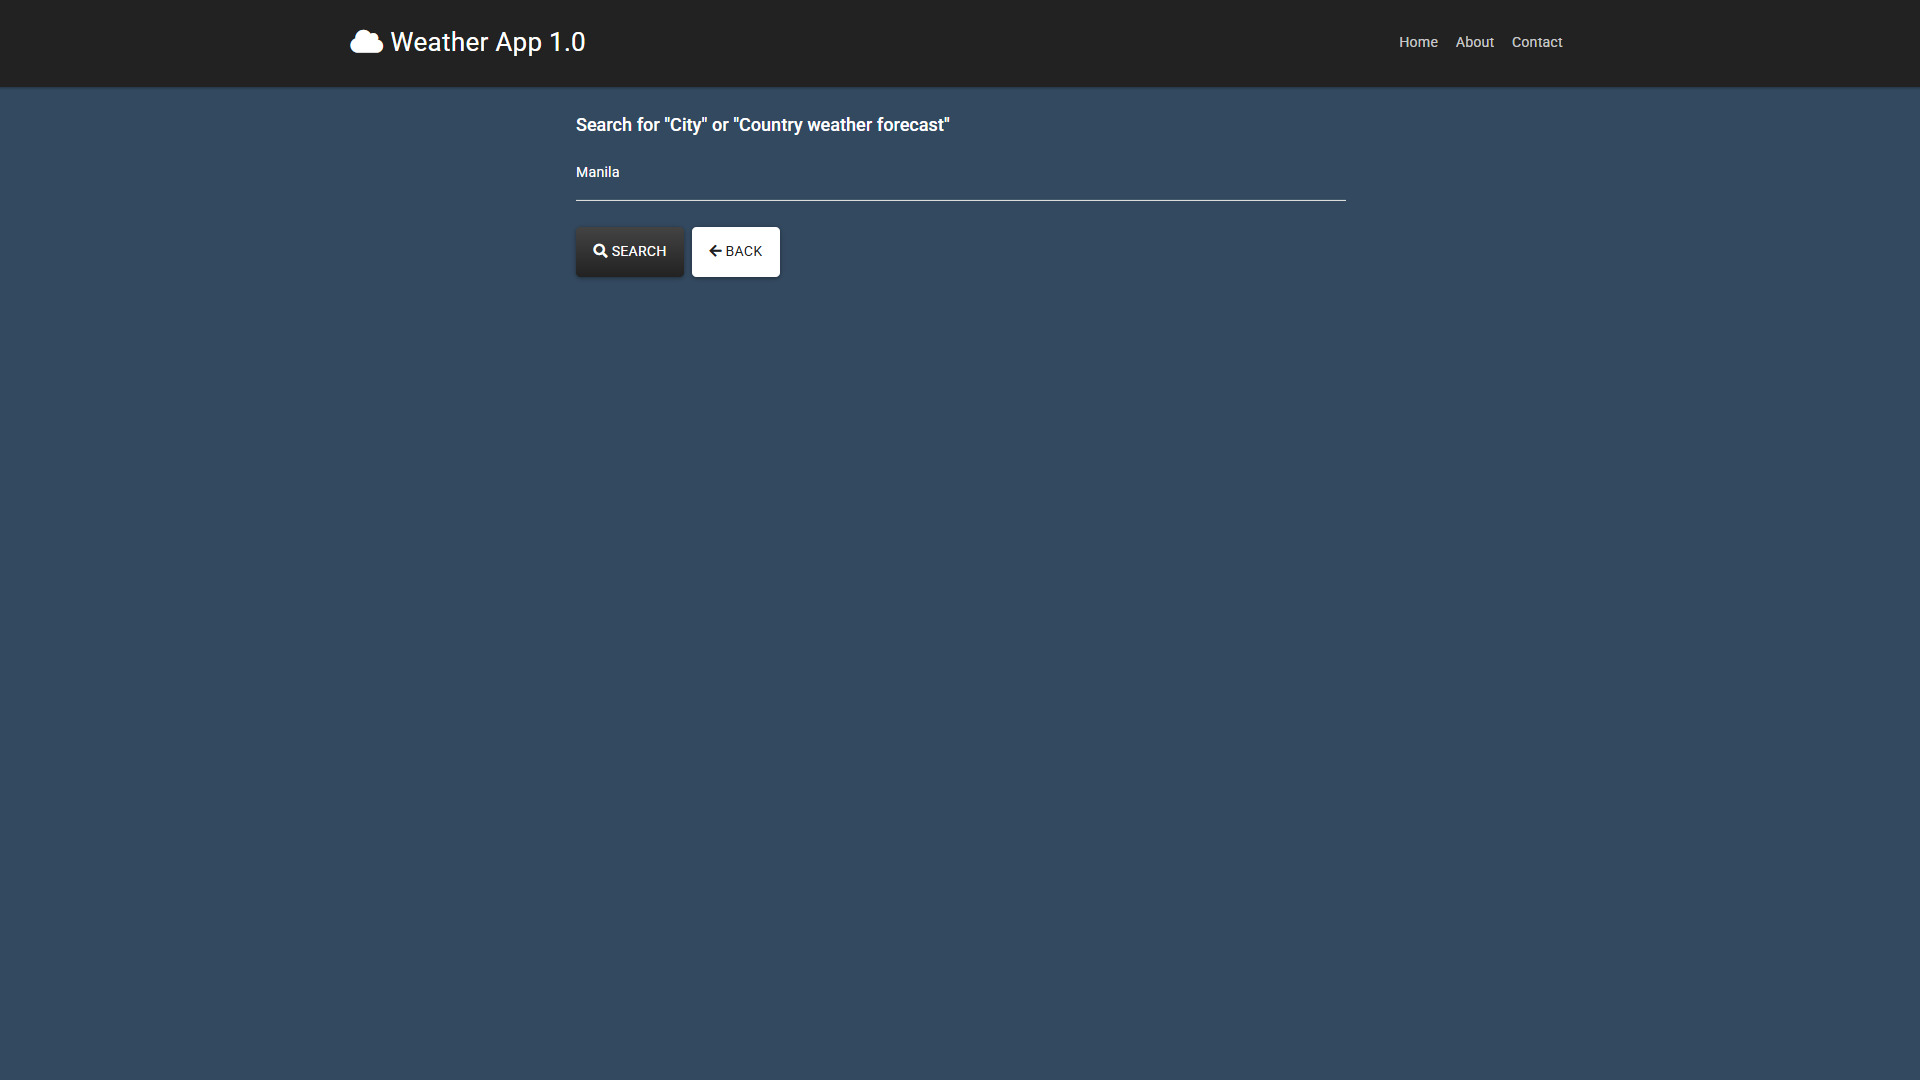Open the About page link
This screenshot has width=1920, height=1080.
tap(1474, 42)
